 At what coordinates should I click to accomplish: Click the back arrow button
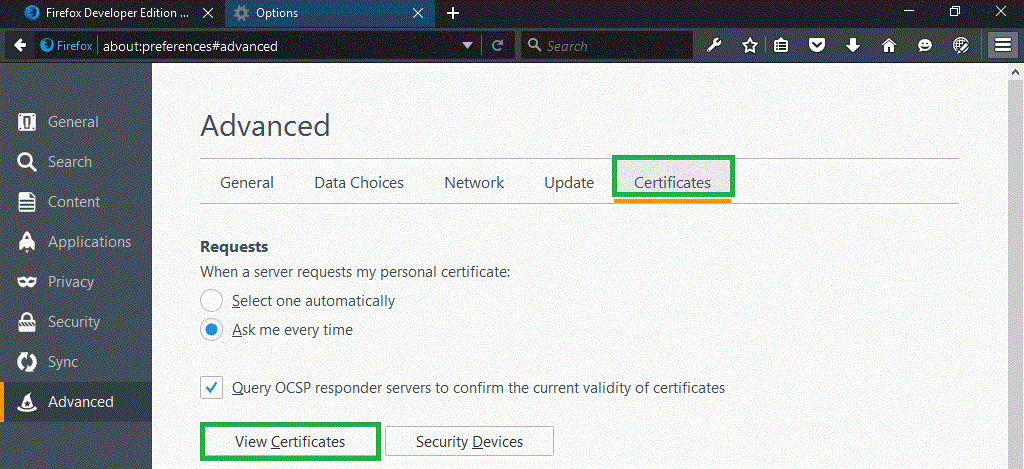pyautogui.click(x=20, y=45)
